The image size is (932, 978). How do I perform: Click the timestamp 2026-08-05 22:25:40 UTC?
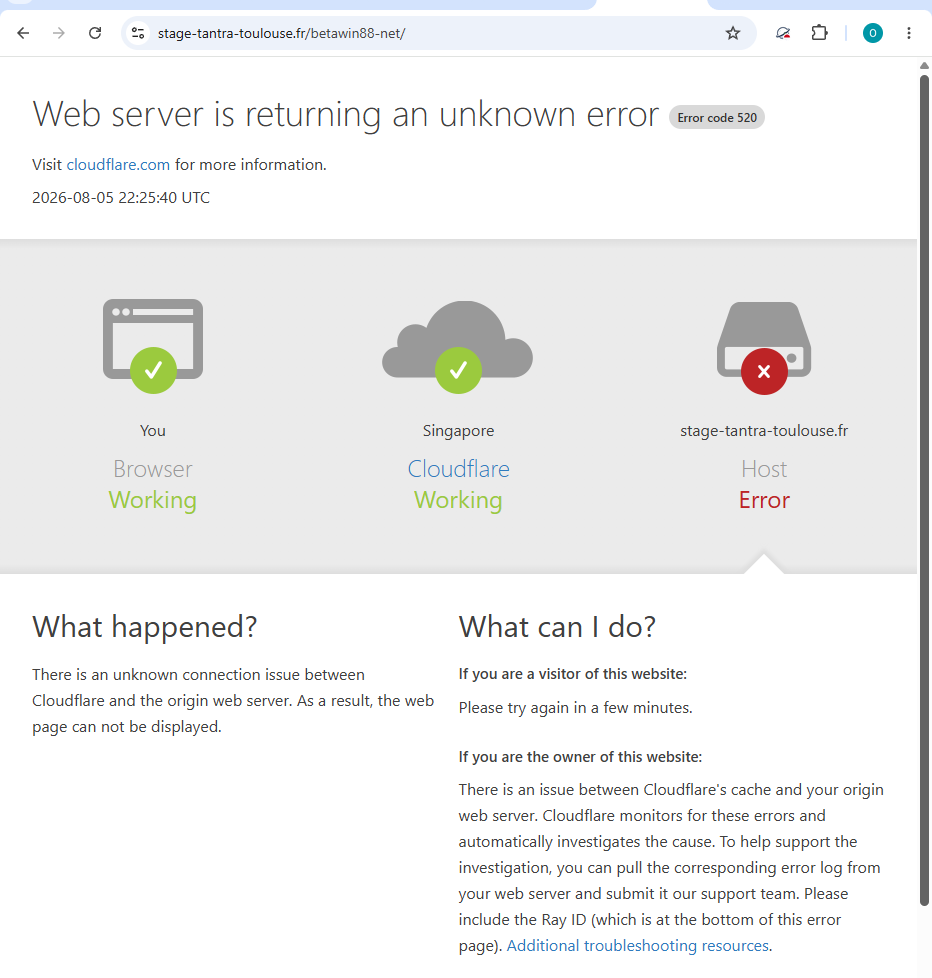pyautogui.click(x=121, y=198)
